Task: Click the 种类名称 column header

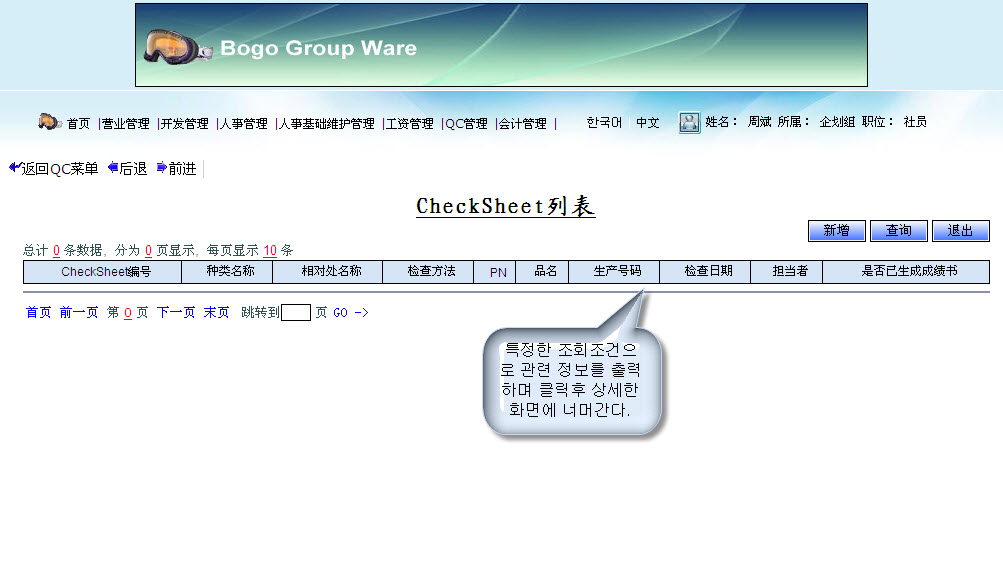Action: [x=227, y=272]
